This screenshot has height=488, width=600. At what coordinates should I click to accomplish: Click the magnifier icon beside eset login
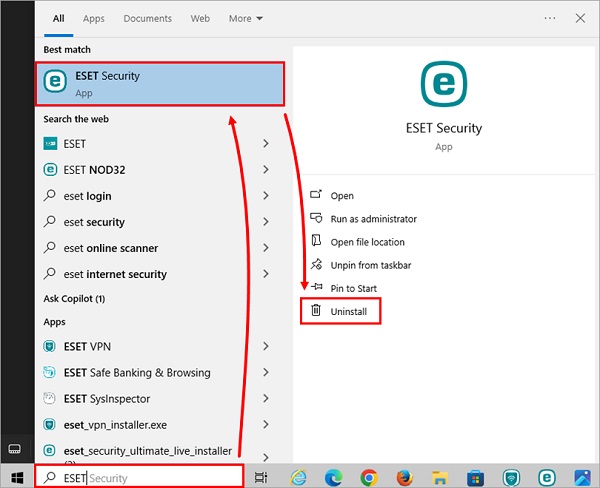[50, 196]
